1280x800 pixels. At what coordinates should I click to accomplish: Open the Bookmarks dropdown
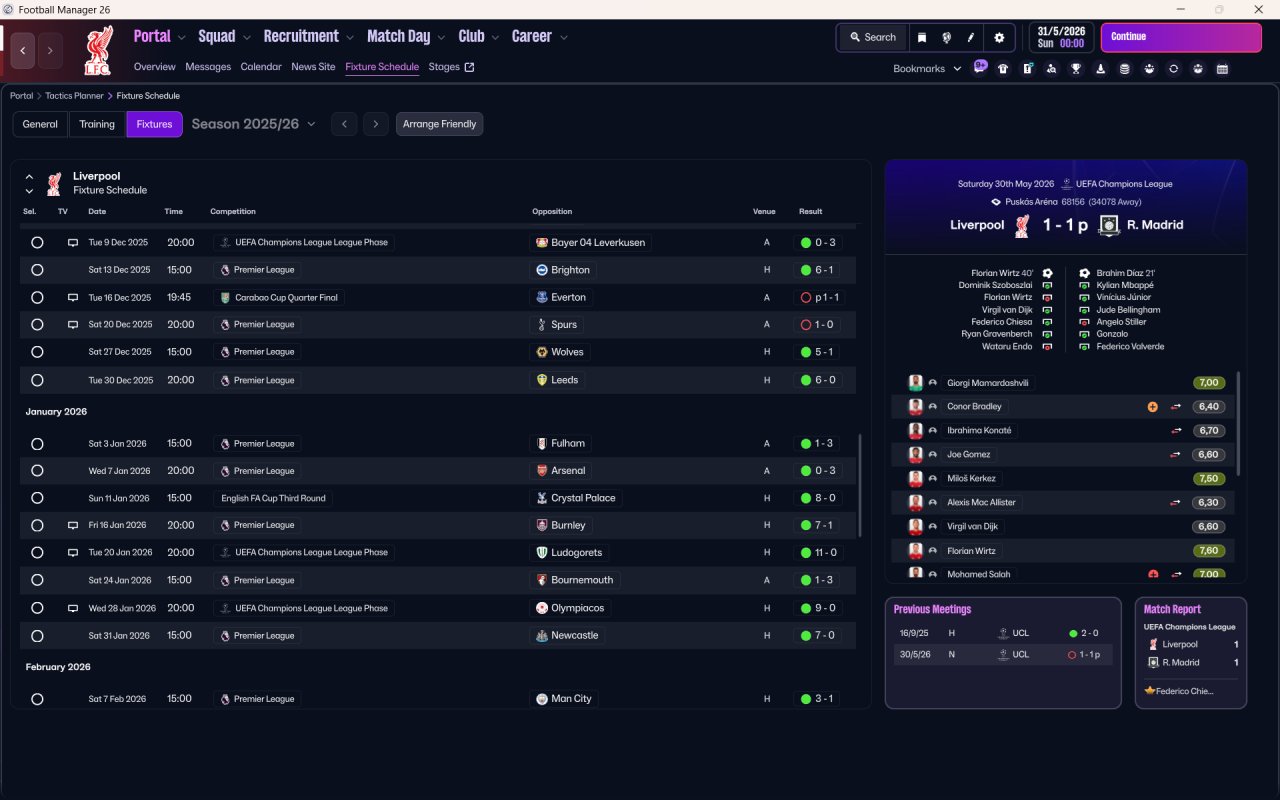pos(927,69)
